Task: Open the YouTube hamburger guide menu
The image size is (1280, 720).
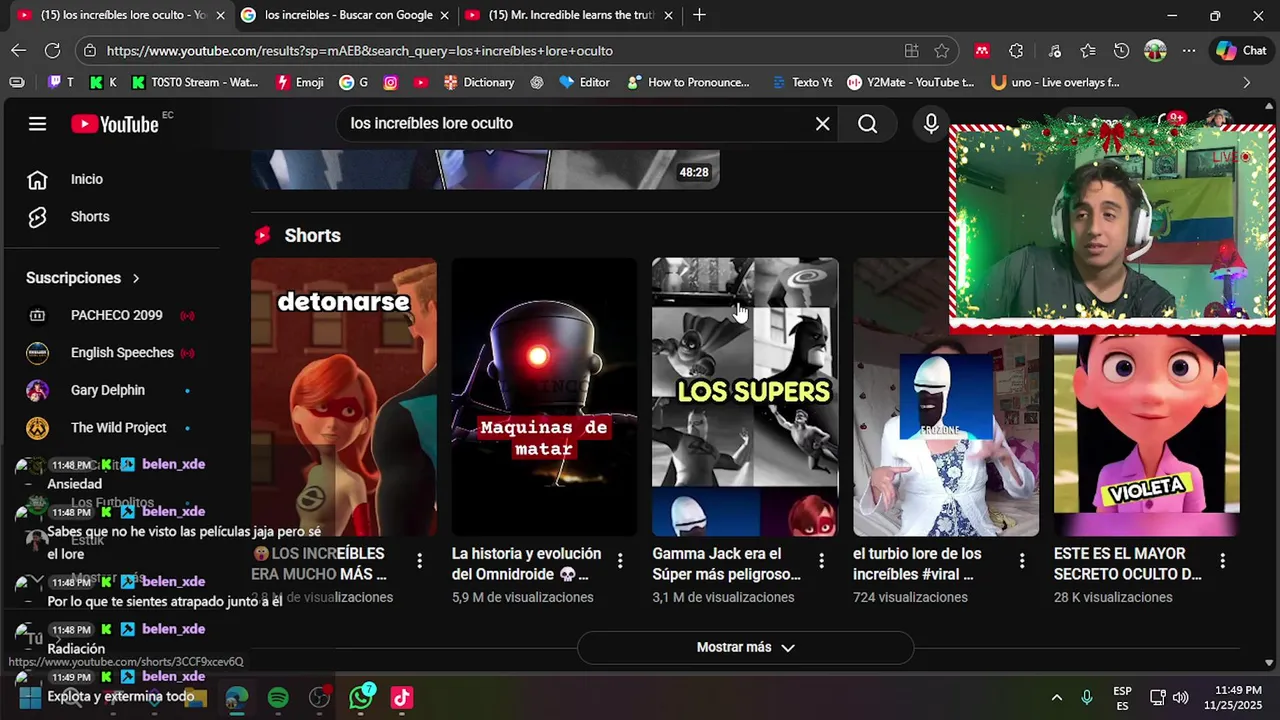Action: point(37,124)
